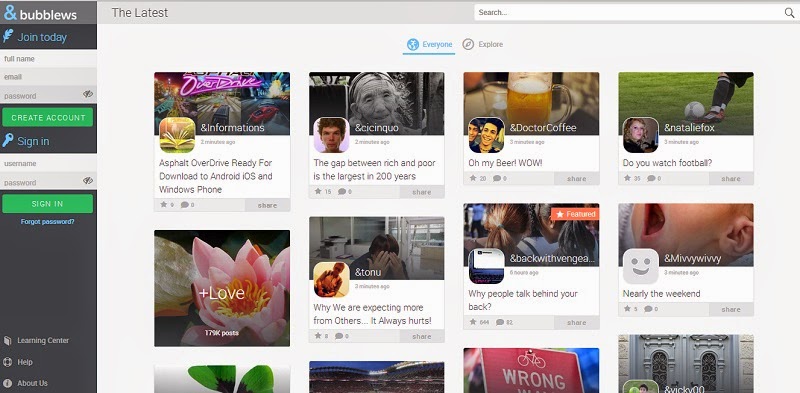The height and width of the screenshot is (393, 800).
Task: Share the rich and poor gap post
Action: (422, 192)
